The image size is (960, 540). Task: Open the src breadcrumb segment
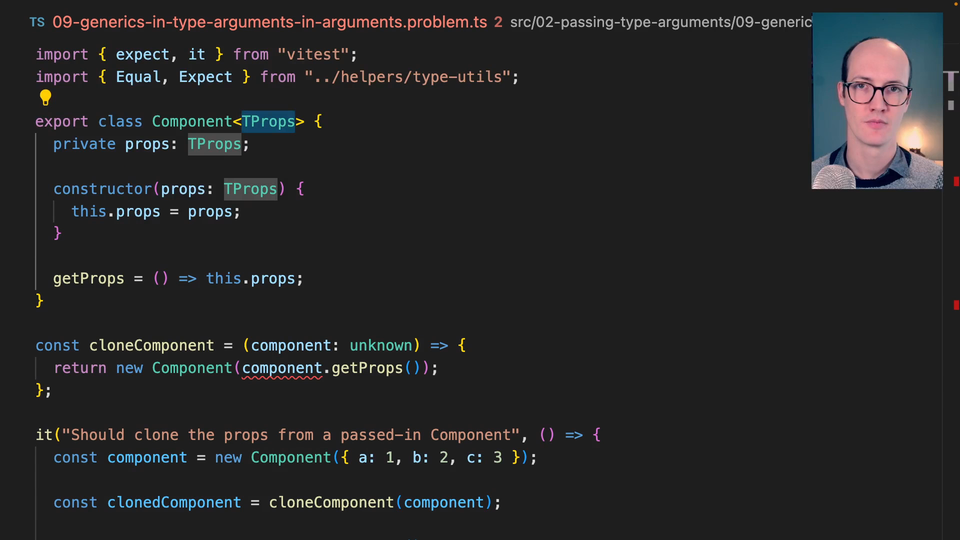pos(523,21)
